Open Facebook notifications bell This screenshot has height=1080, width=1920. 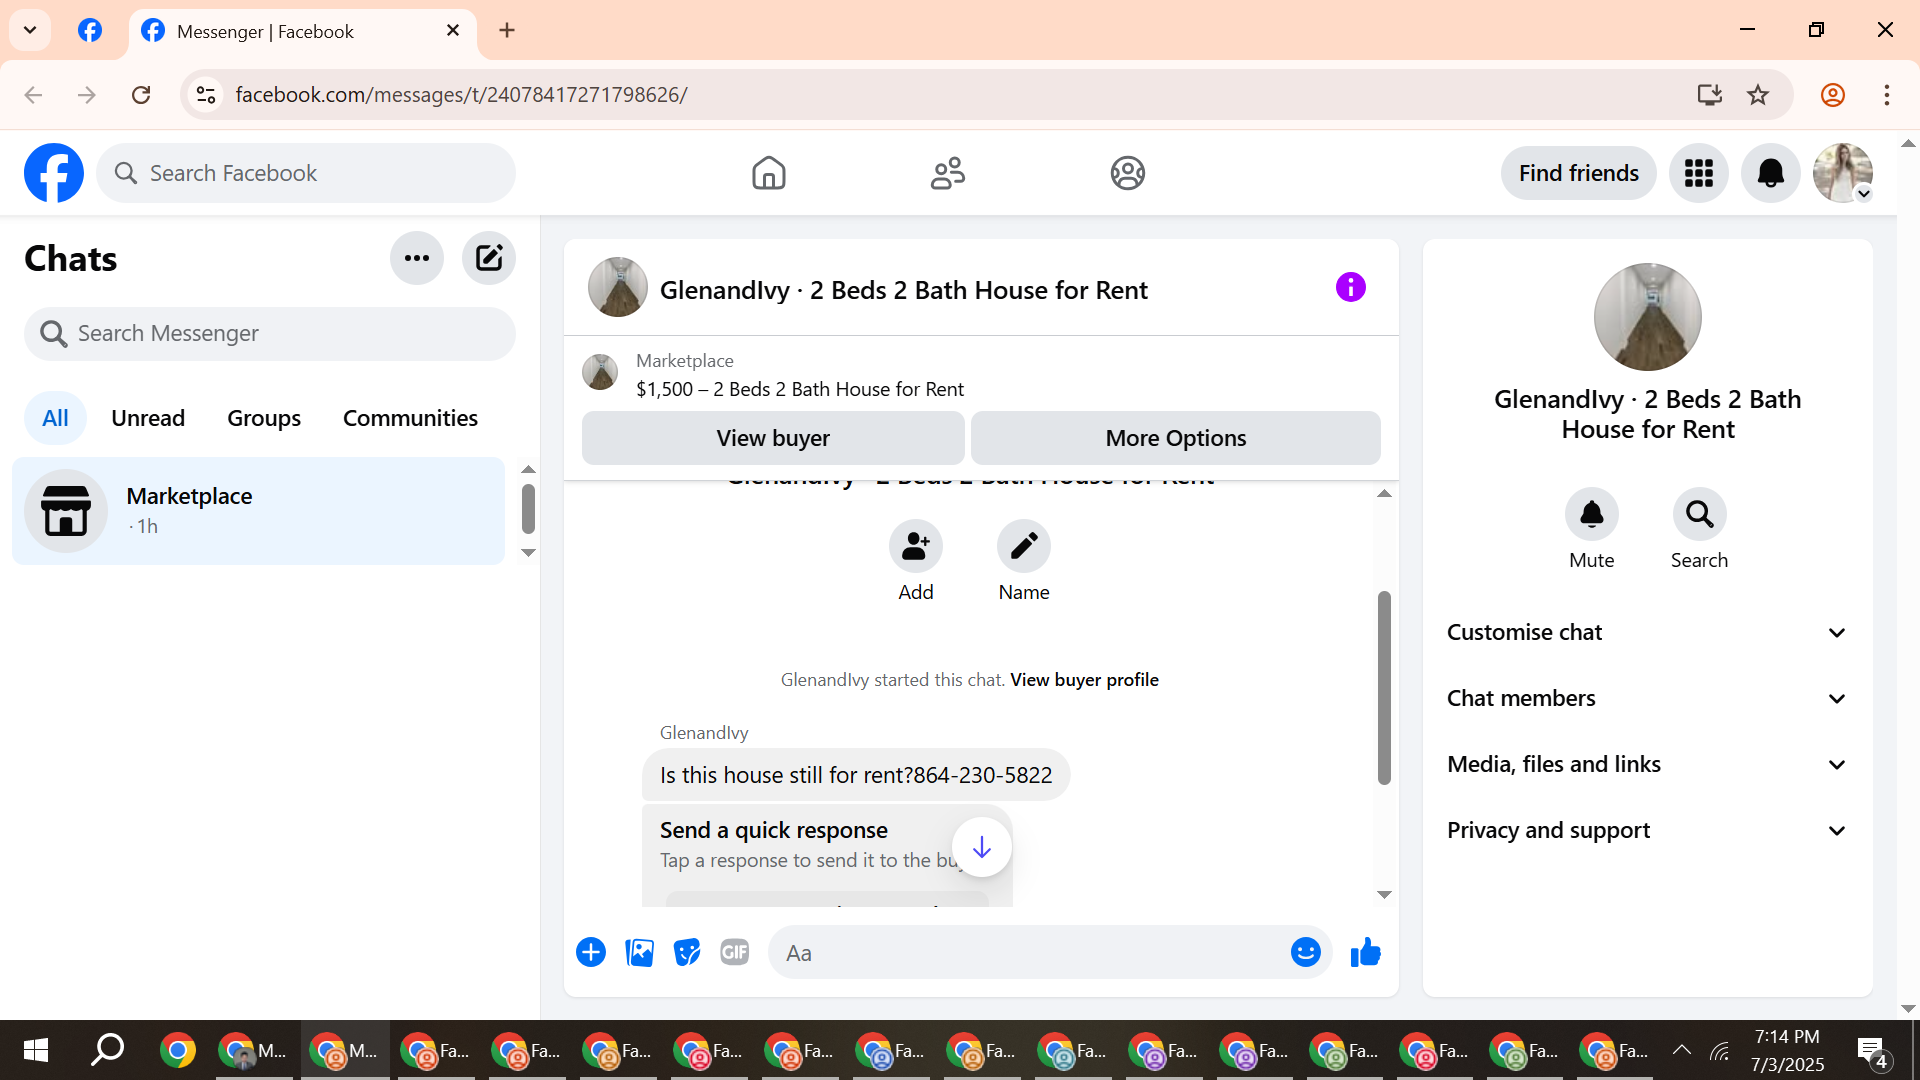pyautogui.click(x=1770, y=173)
